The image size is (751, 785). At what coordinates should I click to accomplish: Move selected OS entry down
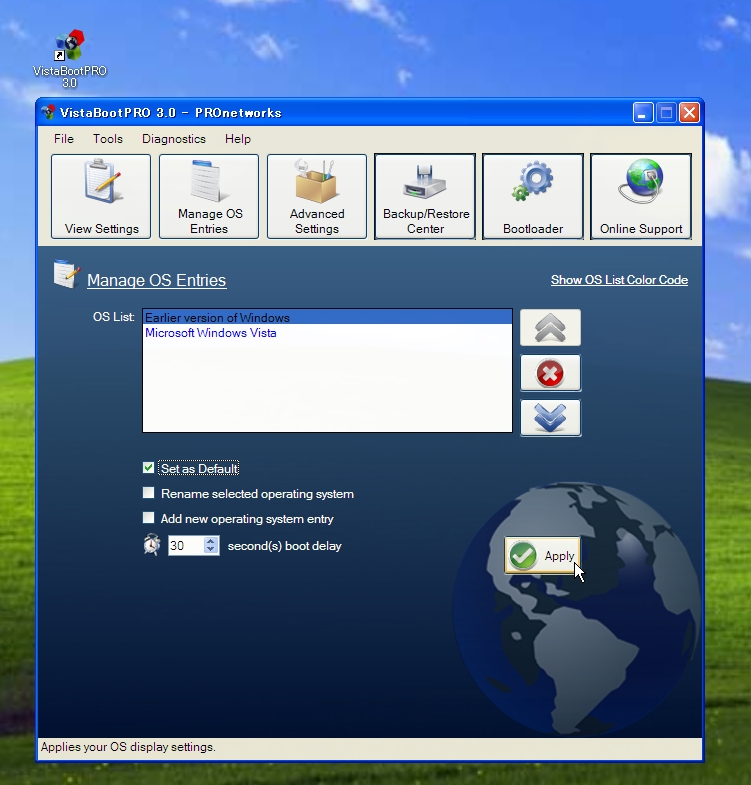click(550, 418)
